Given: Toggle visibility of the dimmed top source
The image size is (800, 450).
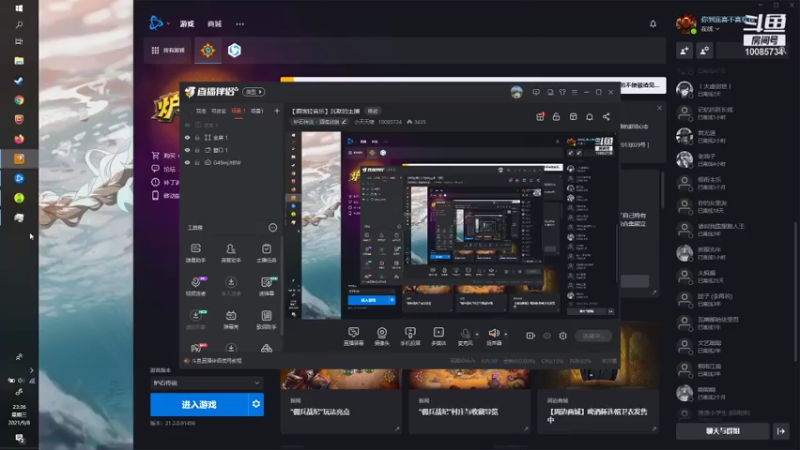Looking at the screenshot, I should click(x=187, y=125).
